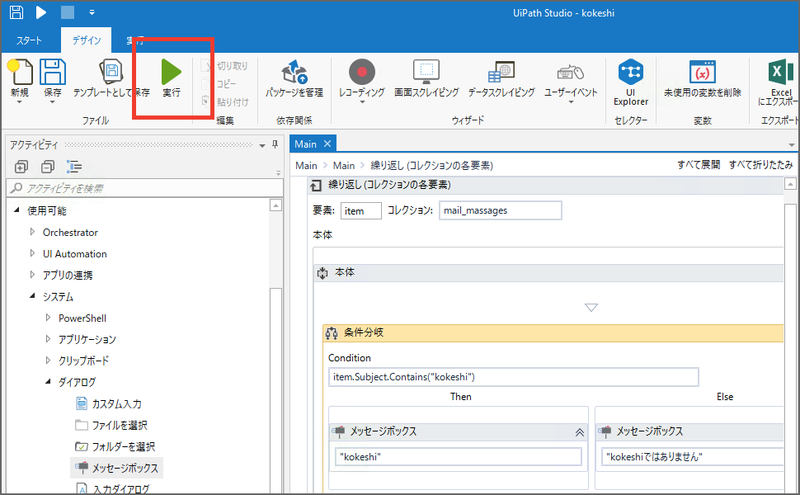The width and height of the screenshot is (800, 495).
Task: Open the 新規 dropdown arrow
Action: pos(20,102)
